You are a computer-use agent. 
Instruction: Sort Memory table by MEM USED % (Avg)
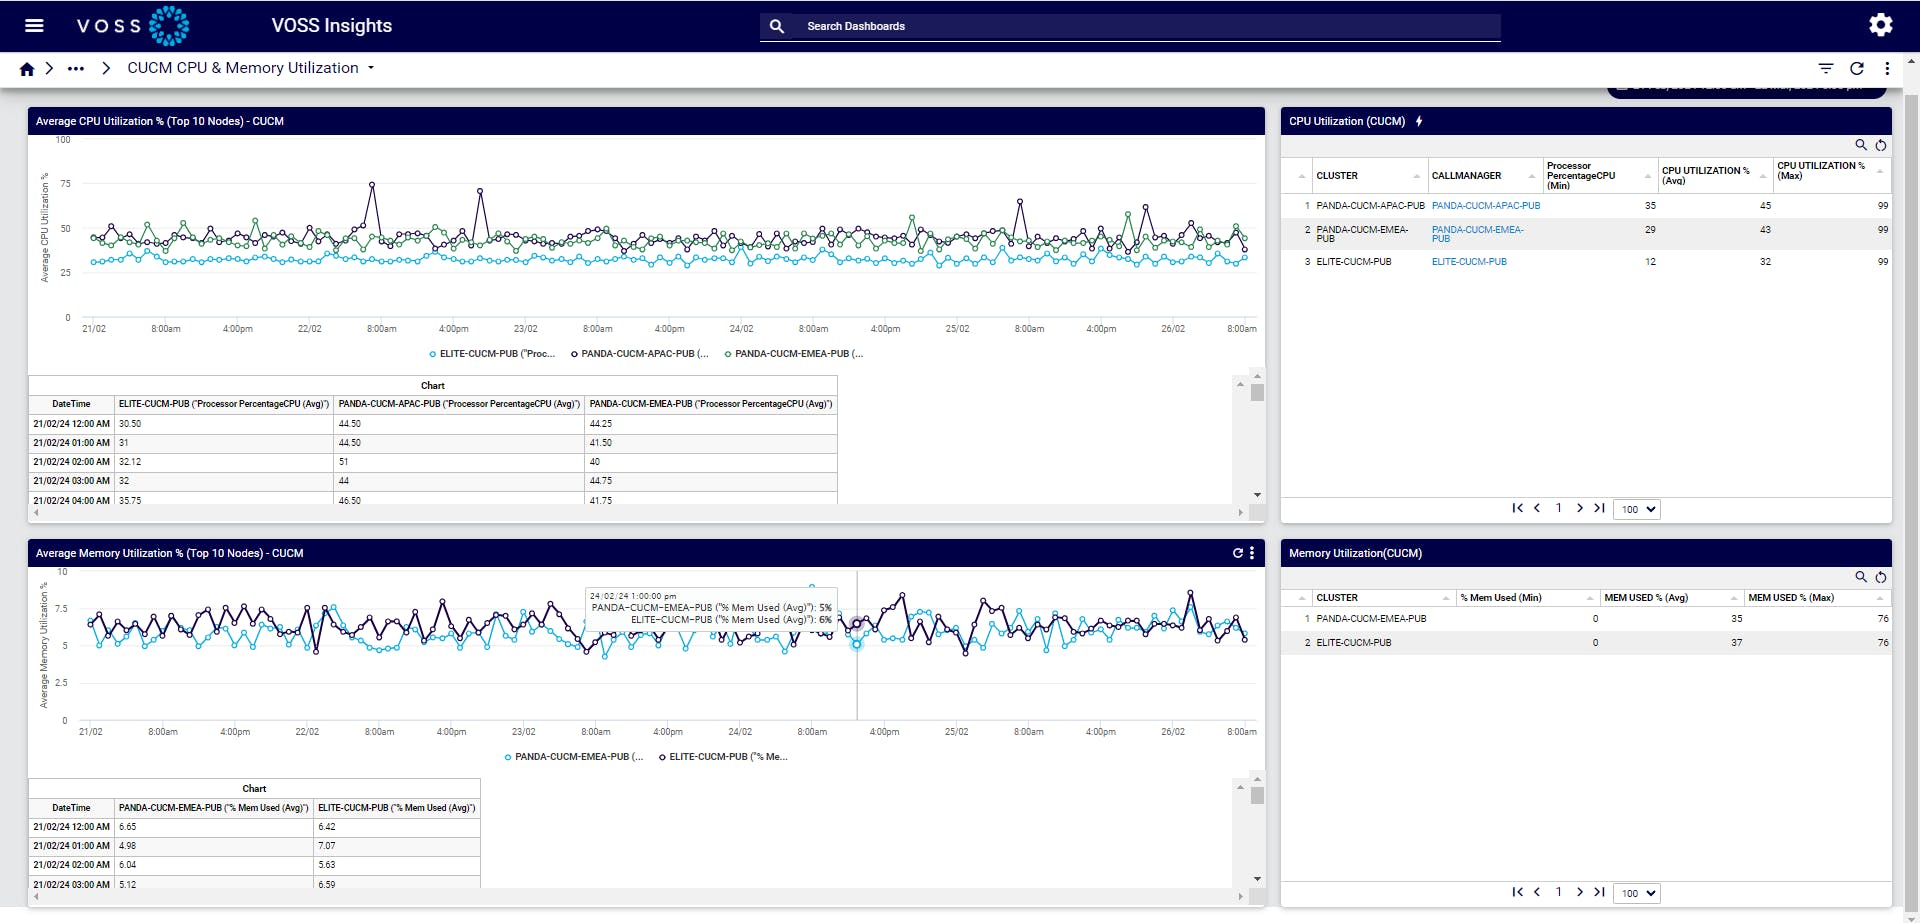1671,598
